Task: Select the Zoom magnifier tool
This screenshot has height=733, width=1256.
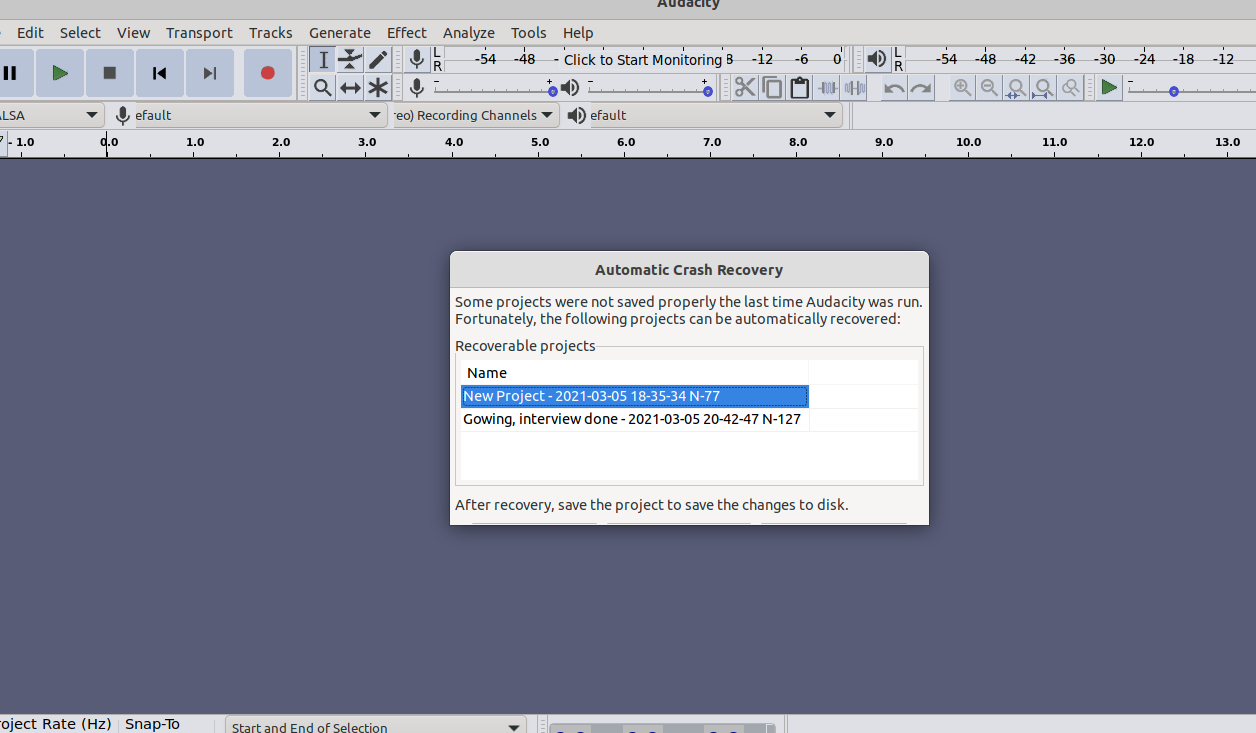Action: 323,88
